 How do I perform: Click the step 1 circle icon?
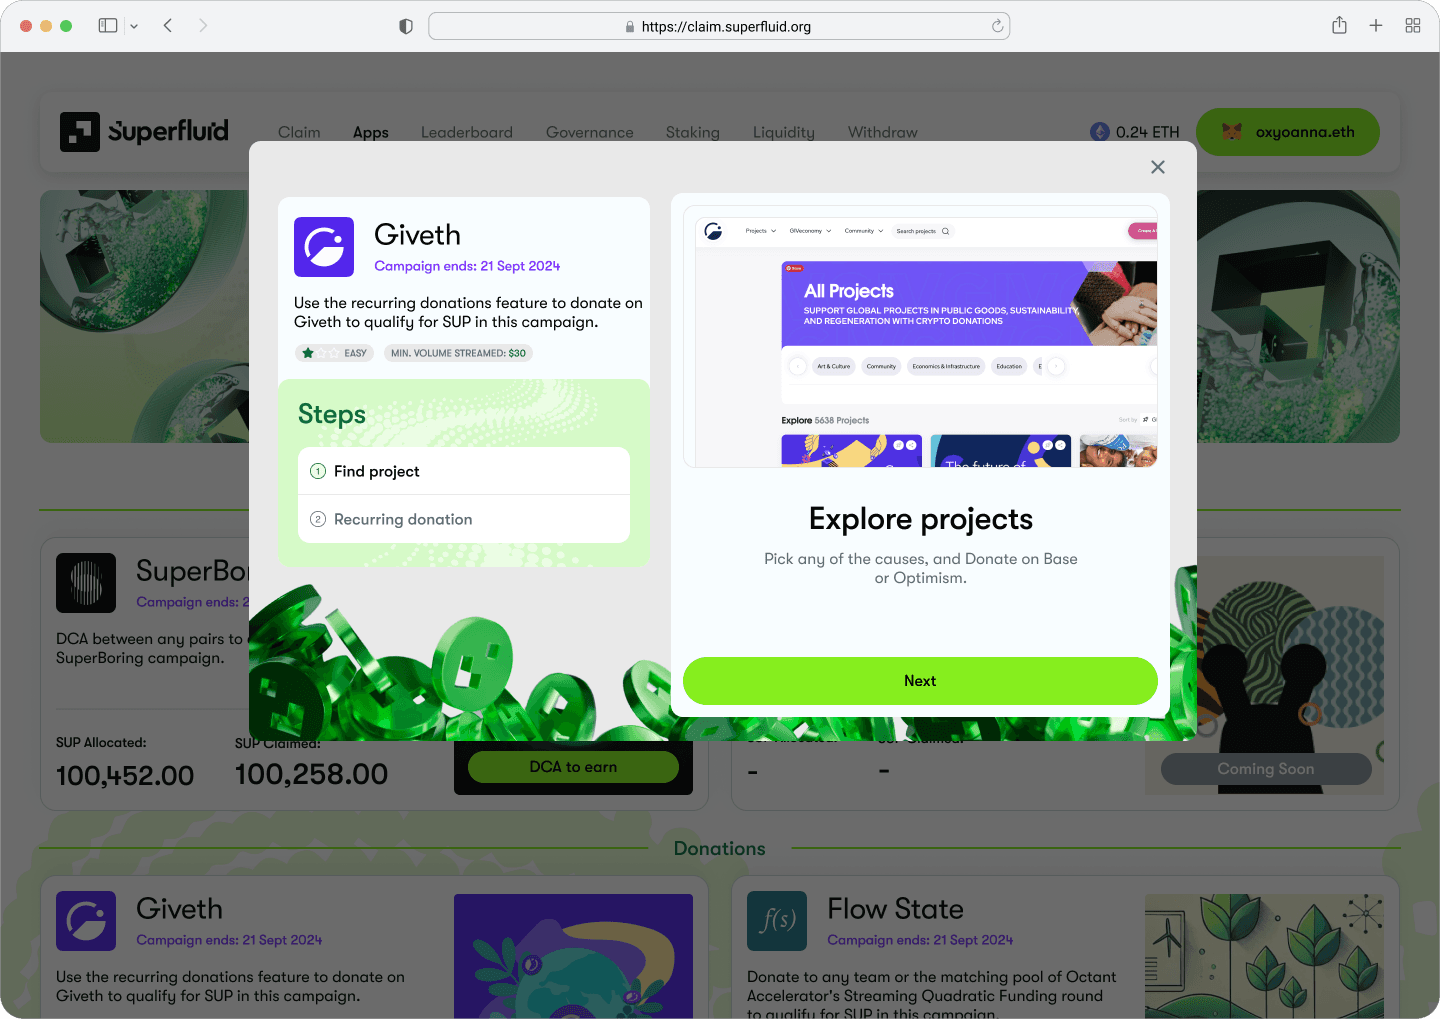click(318, 471)
